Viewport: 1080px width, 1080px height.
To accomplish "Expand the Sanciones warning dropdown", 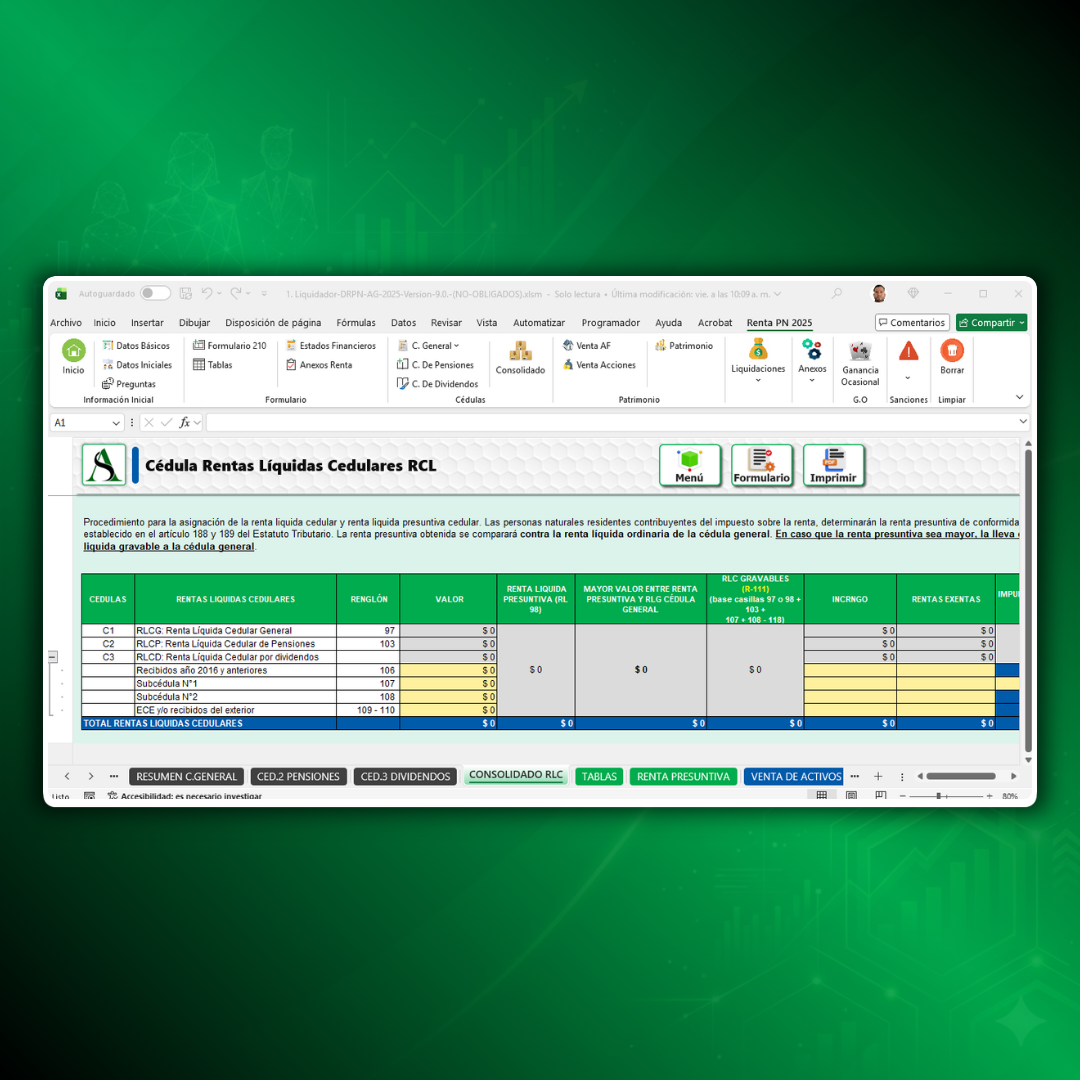I will pos(908,378).
